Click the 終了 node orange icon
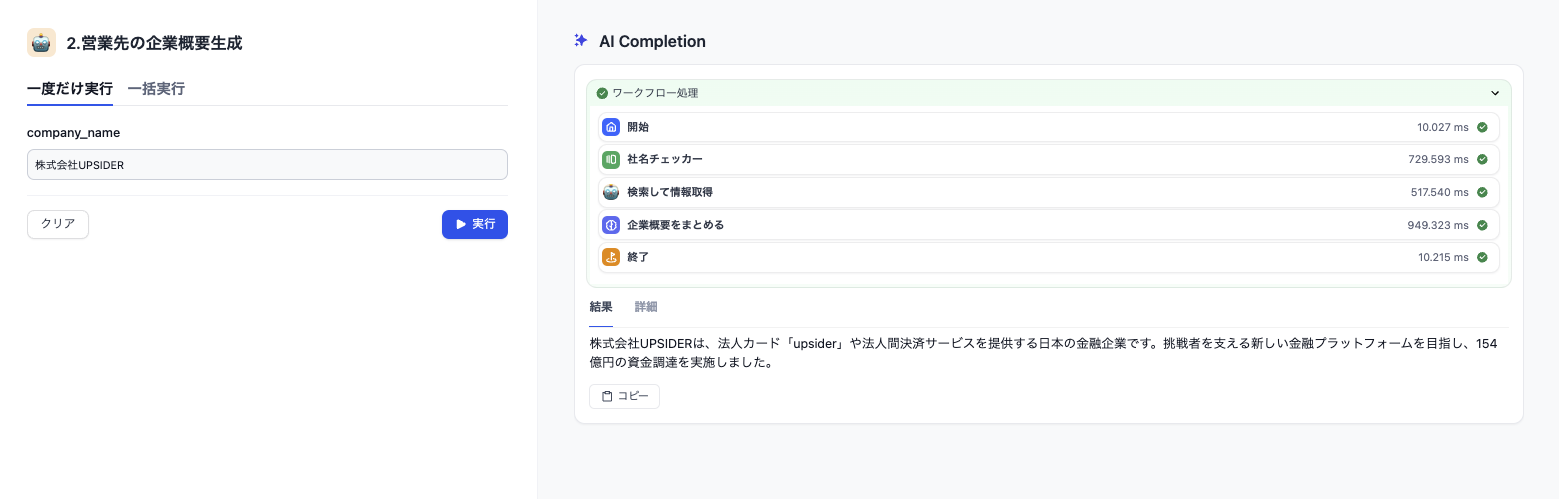This screenshot has height=499, width=1559. [611, 257]
